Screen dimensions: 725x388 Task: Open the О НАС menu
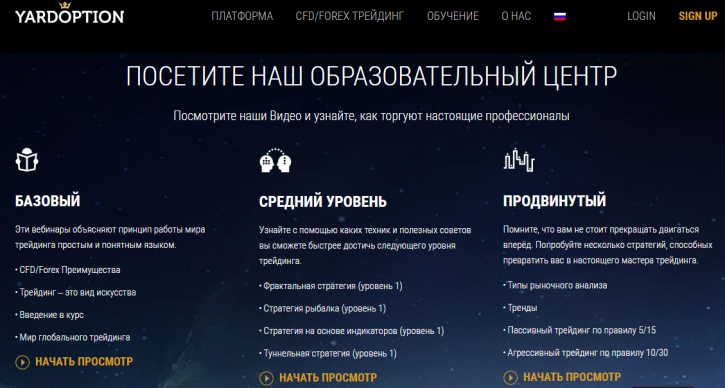pos(516,16)
